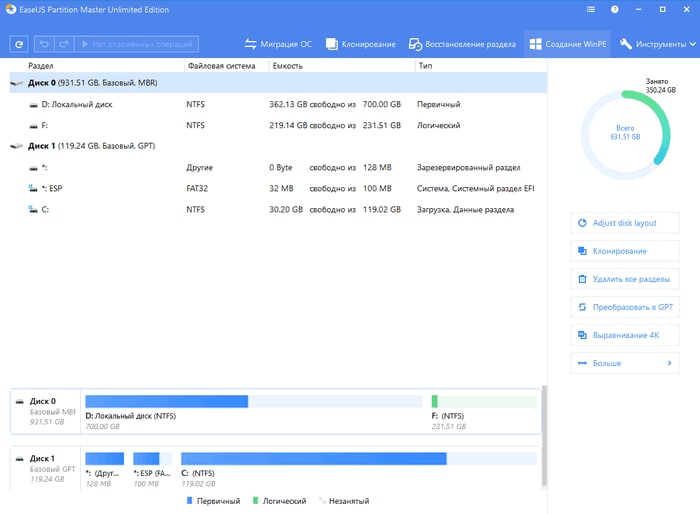The height and width of the screenshot is (514, 700).
Task: Select the Диск 0 row in partition list
Action: coord(278,83)
